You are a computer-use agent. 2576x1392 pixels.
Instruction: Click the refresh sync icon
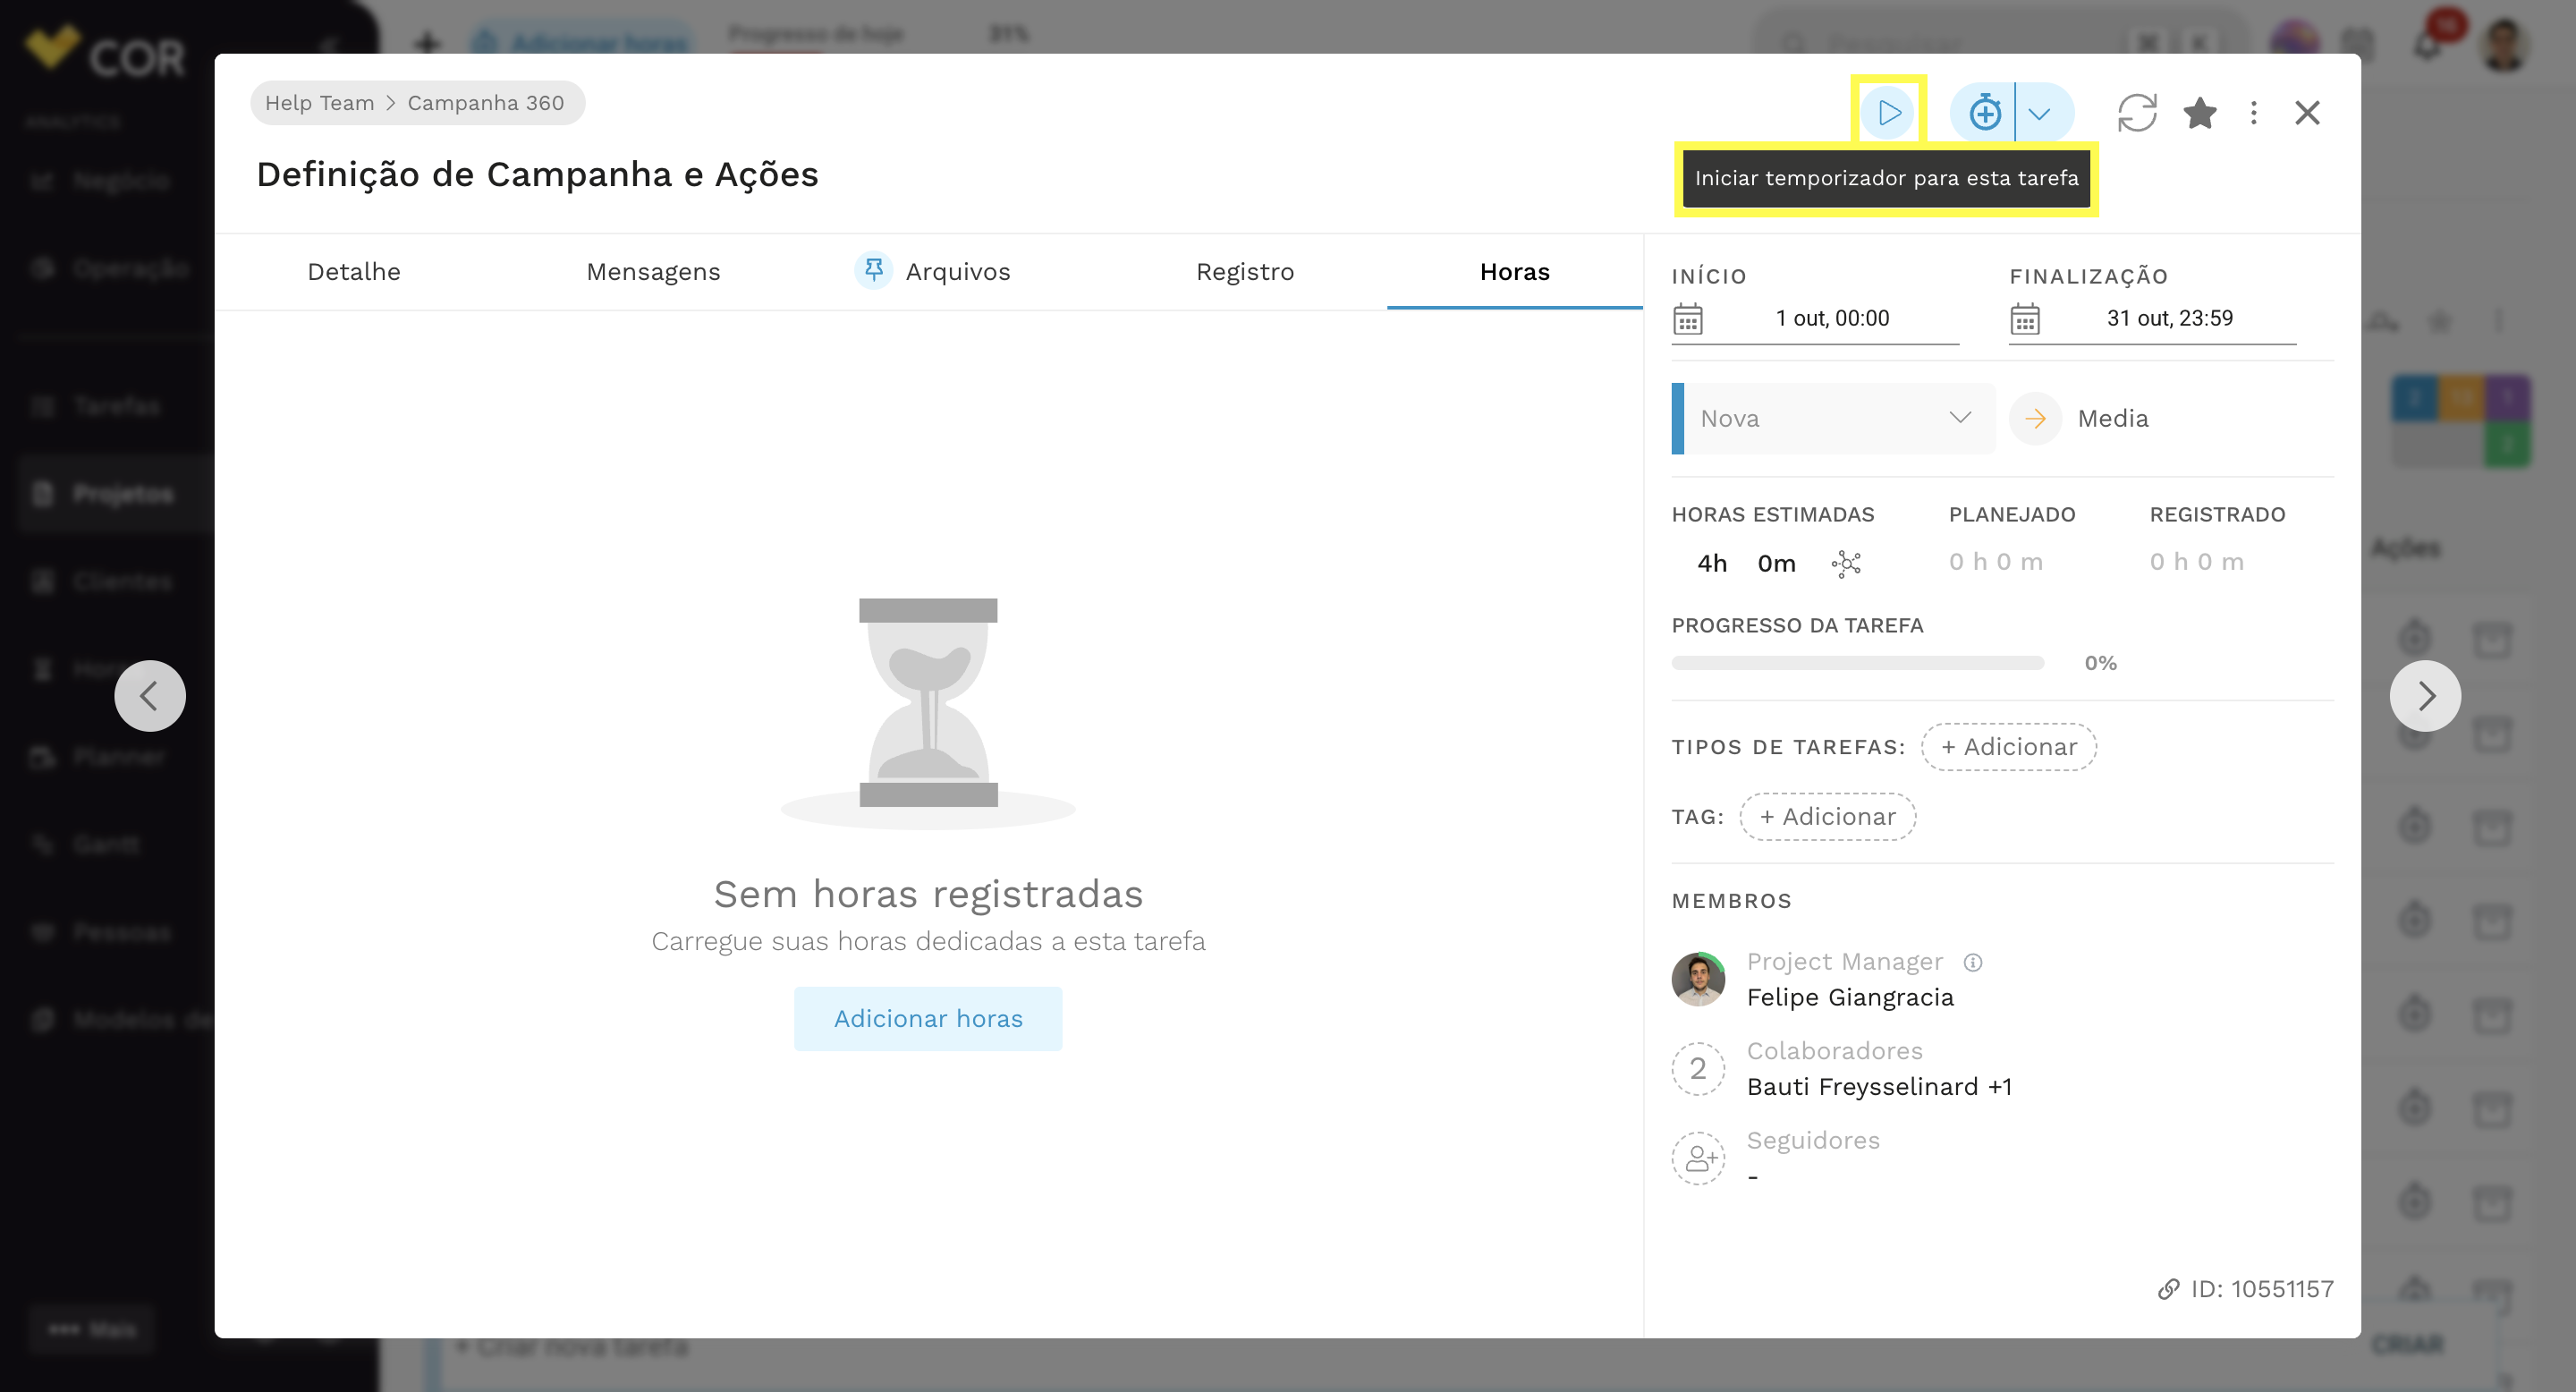tap(2137, 112)
